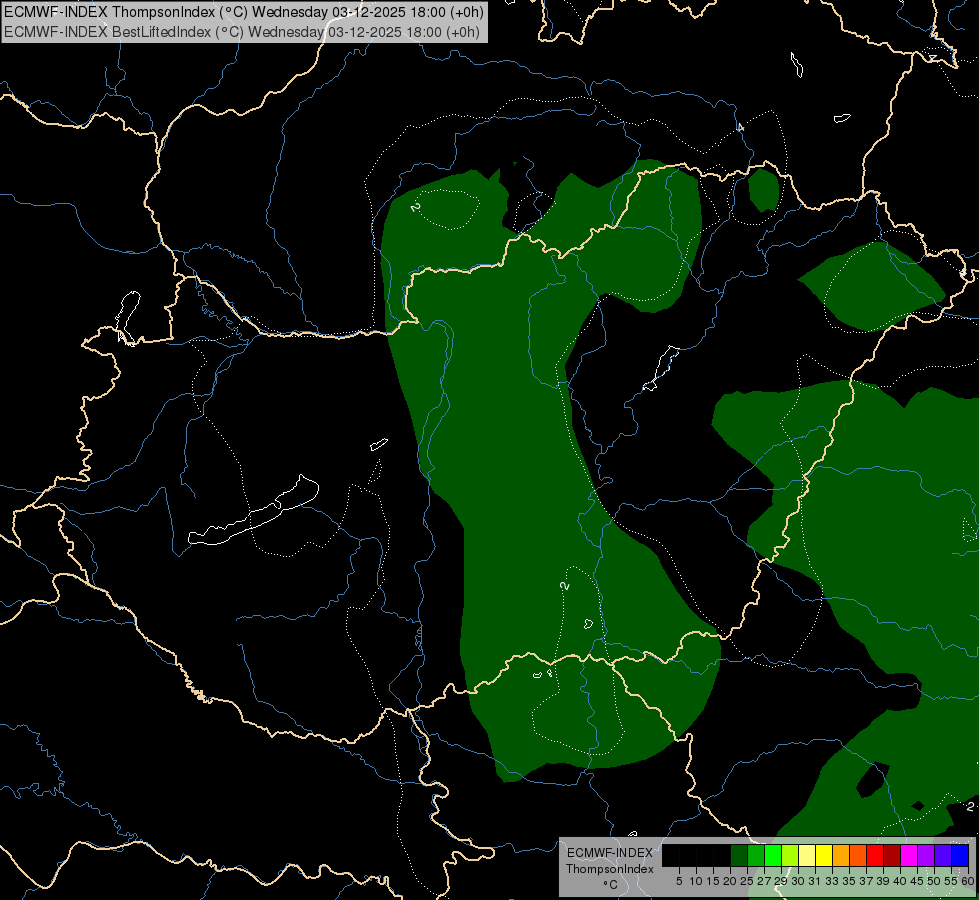Click the BestLiftedIndex title line at top
Image resolution: width=979 pixels, height=900 pixels.
(x=242, y=32)
